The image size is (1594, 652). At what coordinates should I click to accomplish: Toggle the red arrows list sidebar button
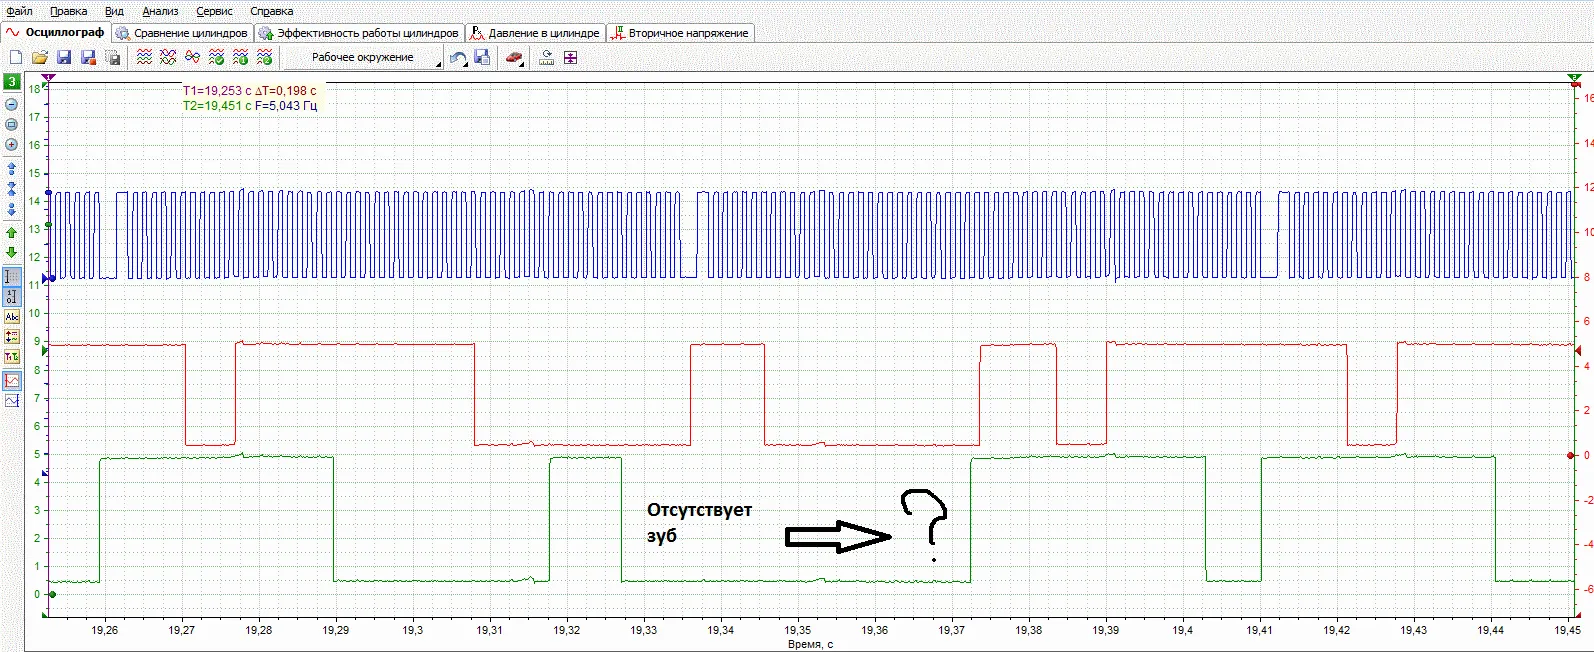coord(12,337)
